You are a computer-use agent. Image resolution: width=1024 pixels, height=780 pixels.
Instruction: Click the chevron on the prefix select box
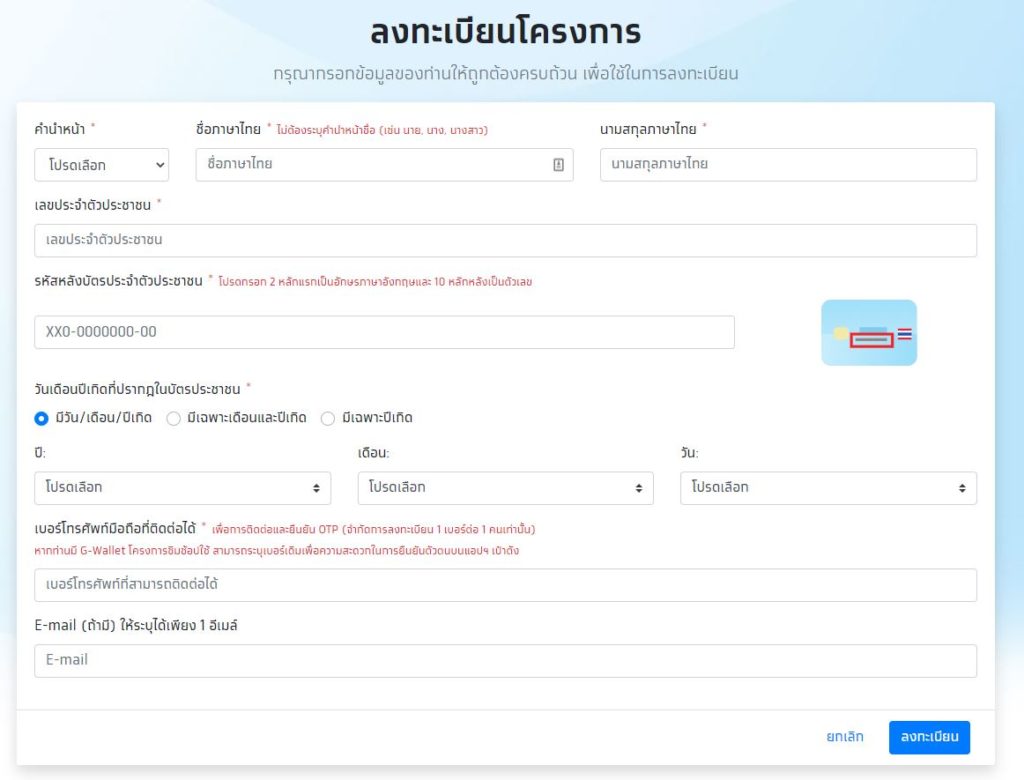pyautogui.click(x=159, y=165)
